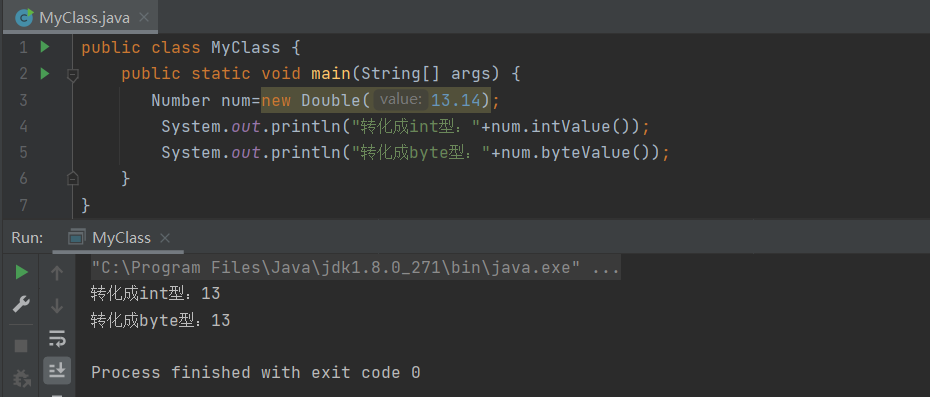Click 'String[] args' parameter on line 2
930x397 pixels.
(x=425, y=74)
